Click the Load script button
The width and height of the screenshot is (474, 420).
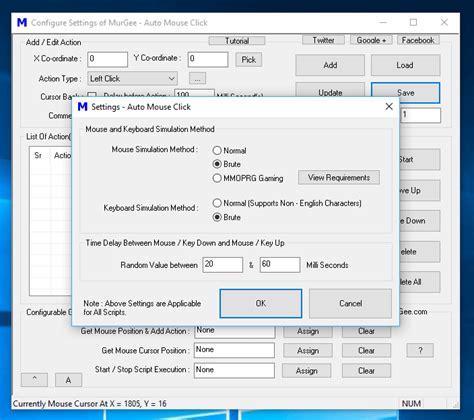405,65
